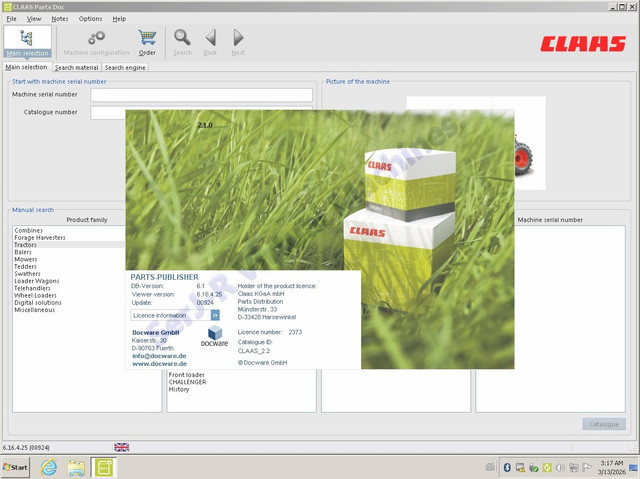640x479 pixels.
Task: Click the Show desktop button
Action: point(633,468)
